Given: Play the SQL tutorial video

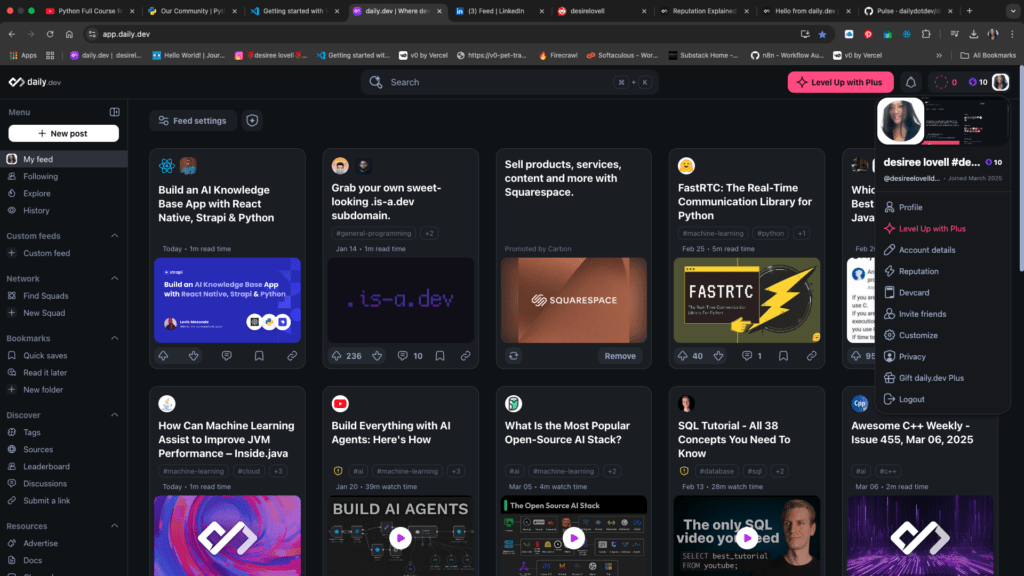Looking at the screenshot, I should (747, 538).
